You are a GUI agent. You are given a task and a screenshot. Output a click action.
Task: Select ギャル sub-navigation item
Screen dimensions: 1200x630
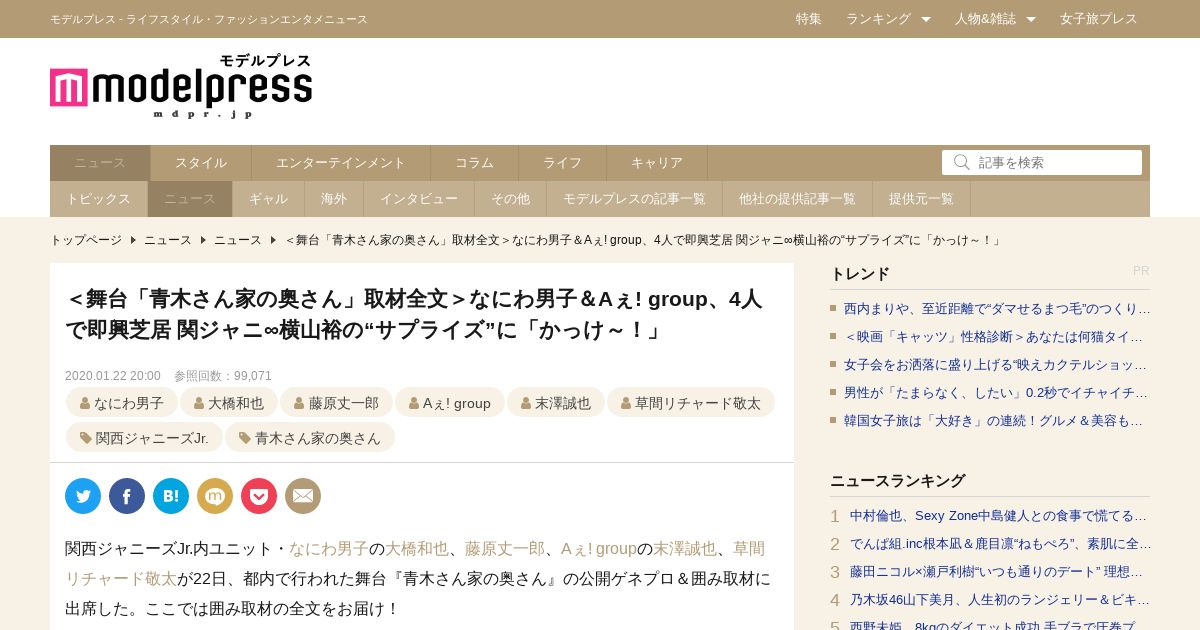(269, 199)
